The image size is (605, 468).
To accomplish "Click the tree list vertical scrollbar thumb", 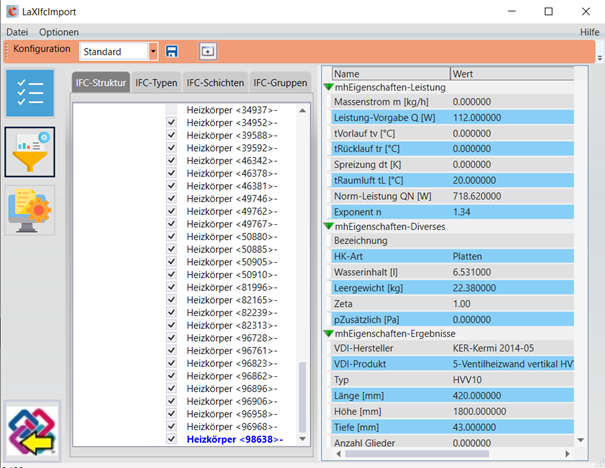I will (302, 397).
